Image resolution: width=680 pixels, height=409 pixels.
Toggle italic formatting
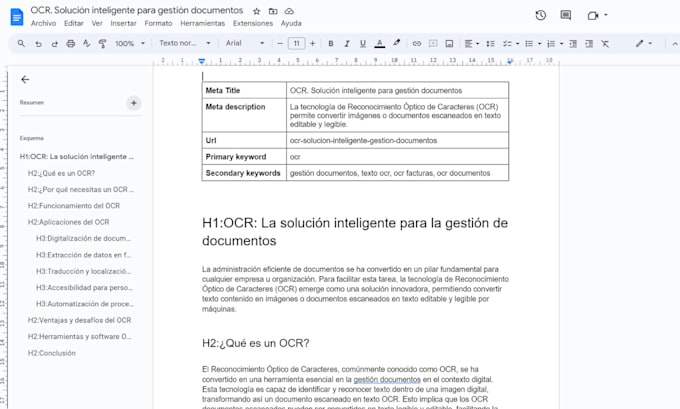[347, 43]
